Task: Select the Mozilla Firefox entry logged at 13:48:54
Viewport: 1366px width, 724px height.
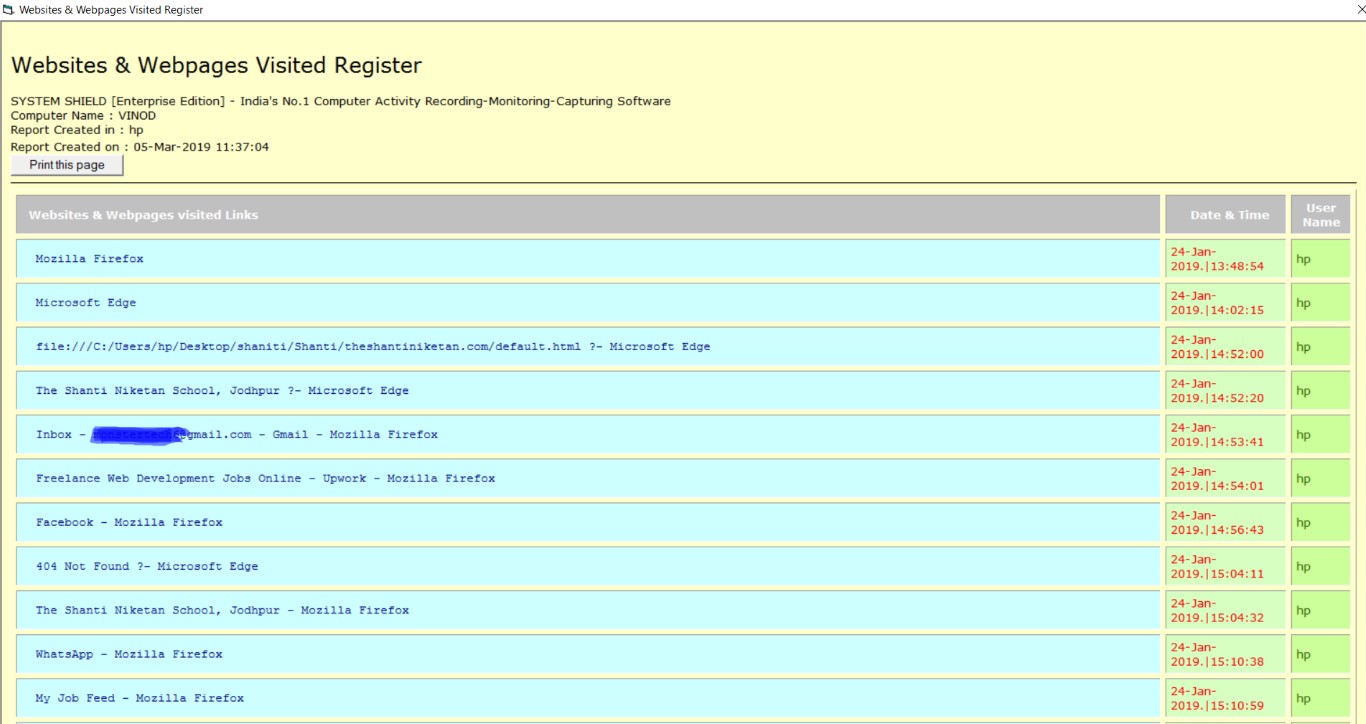Action: pos(588,259)
